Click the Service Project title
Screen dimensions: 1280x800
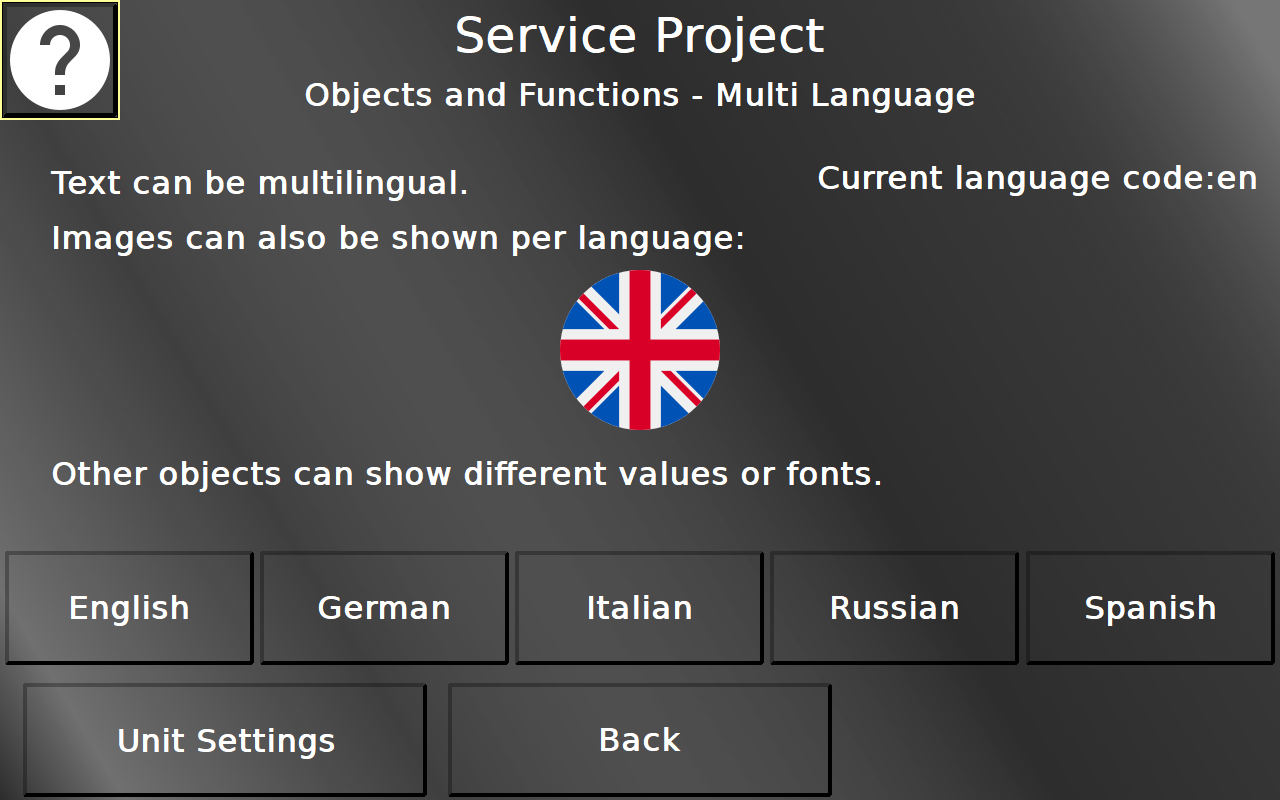point(640,35)
